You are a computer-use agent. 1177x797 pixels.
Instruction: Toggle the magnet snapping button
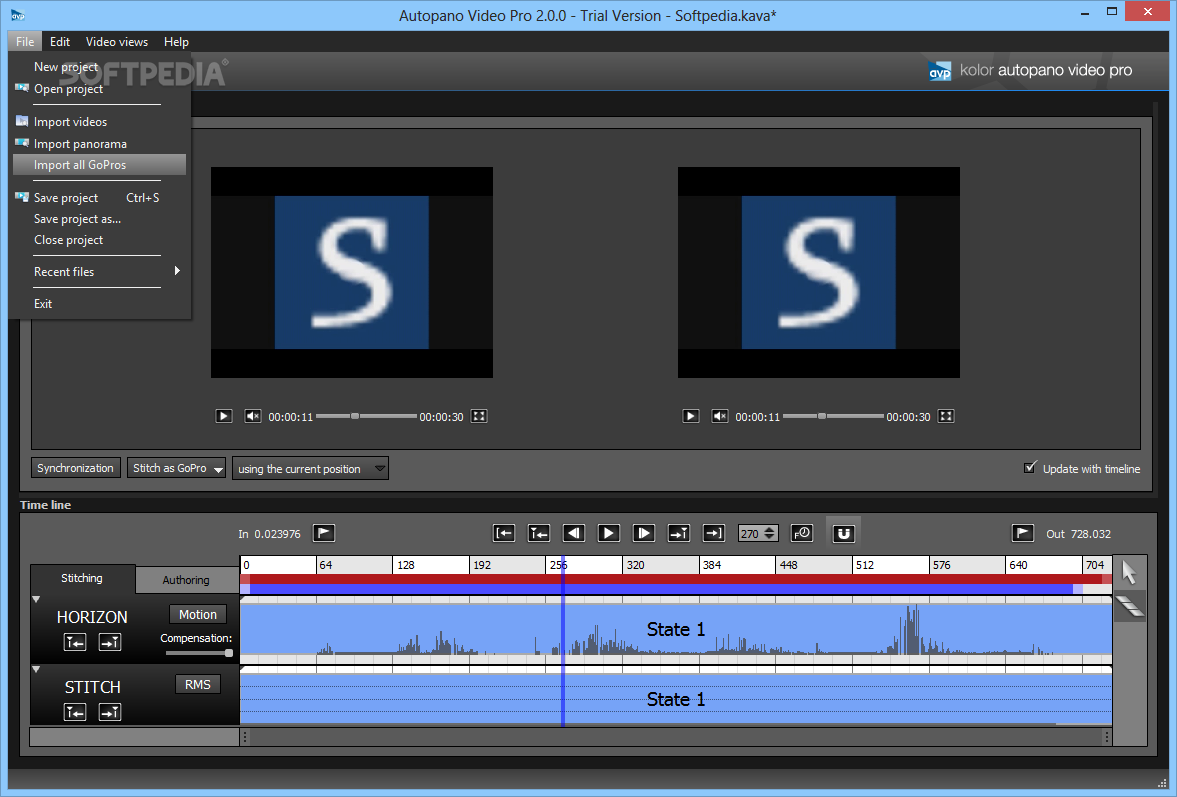(844, 533)
